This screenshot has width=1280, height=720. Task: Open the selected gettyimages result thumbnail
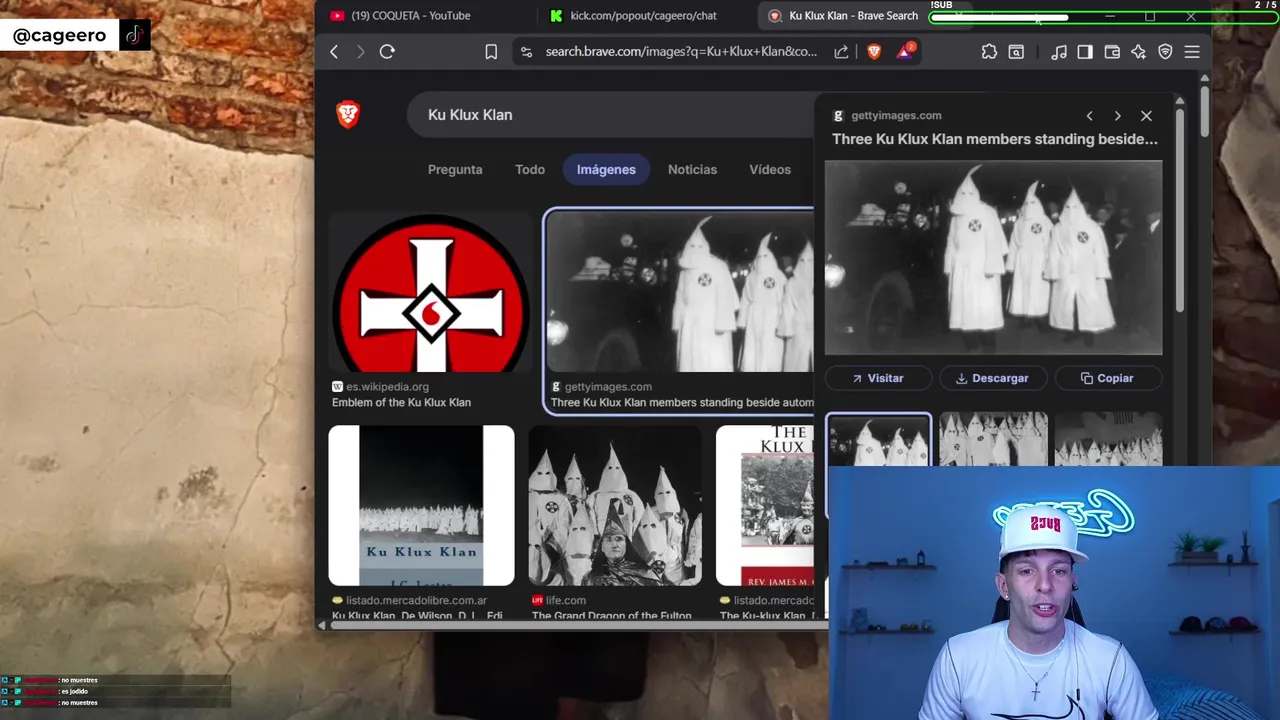[681, 292]
